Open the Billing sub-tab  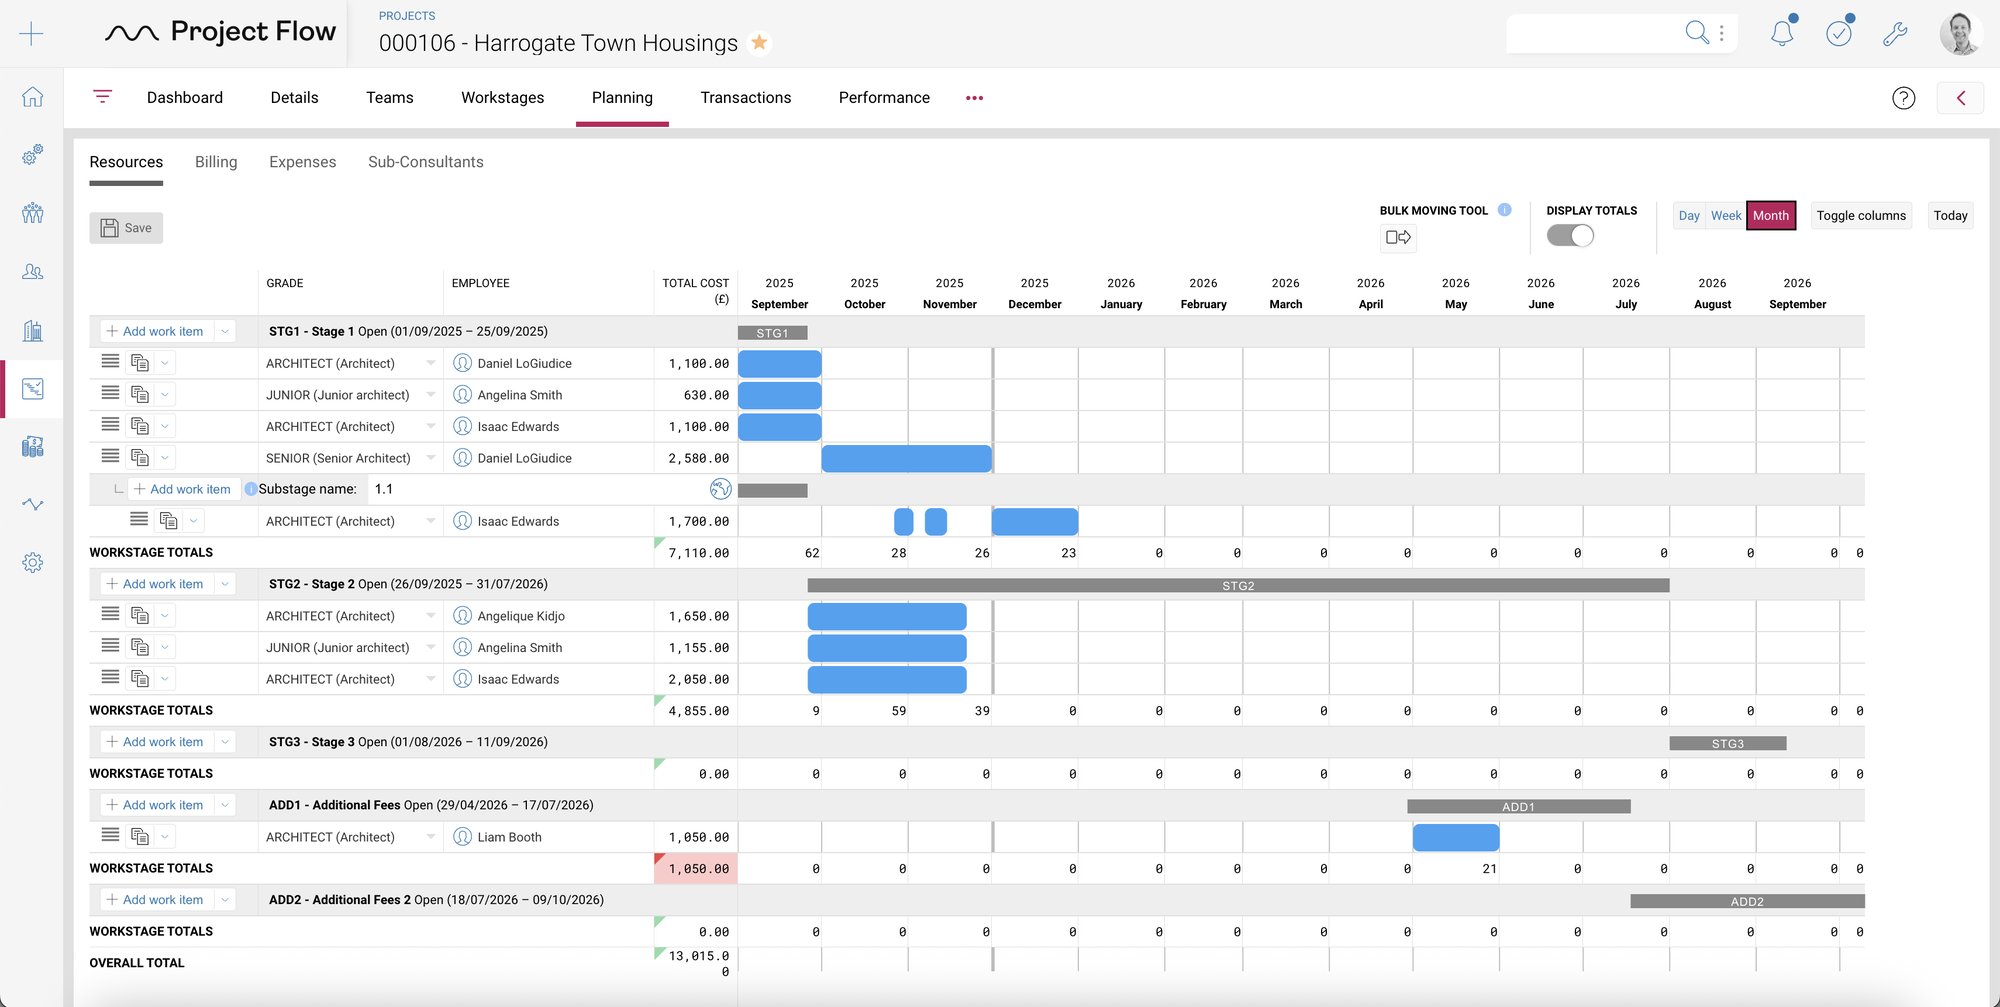[216, 161]
